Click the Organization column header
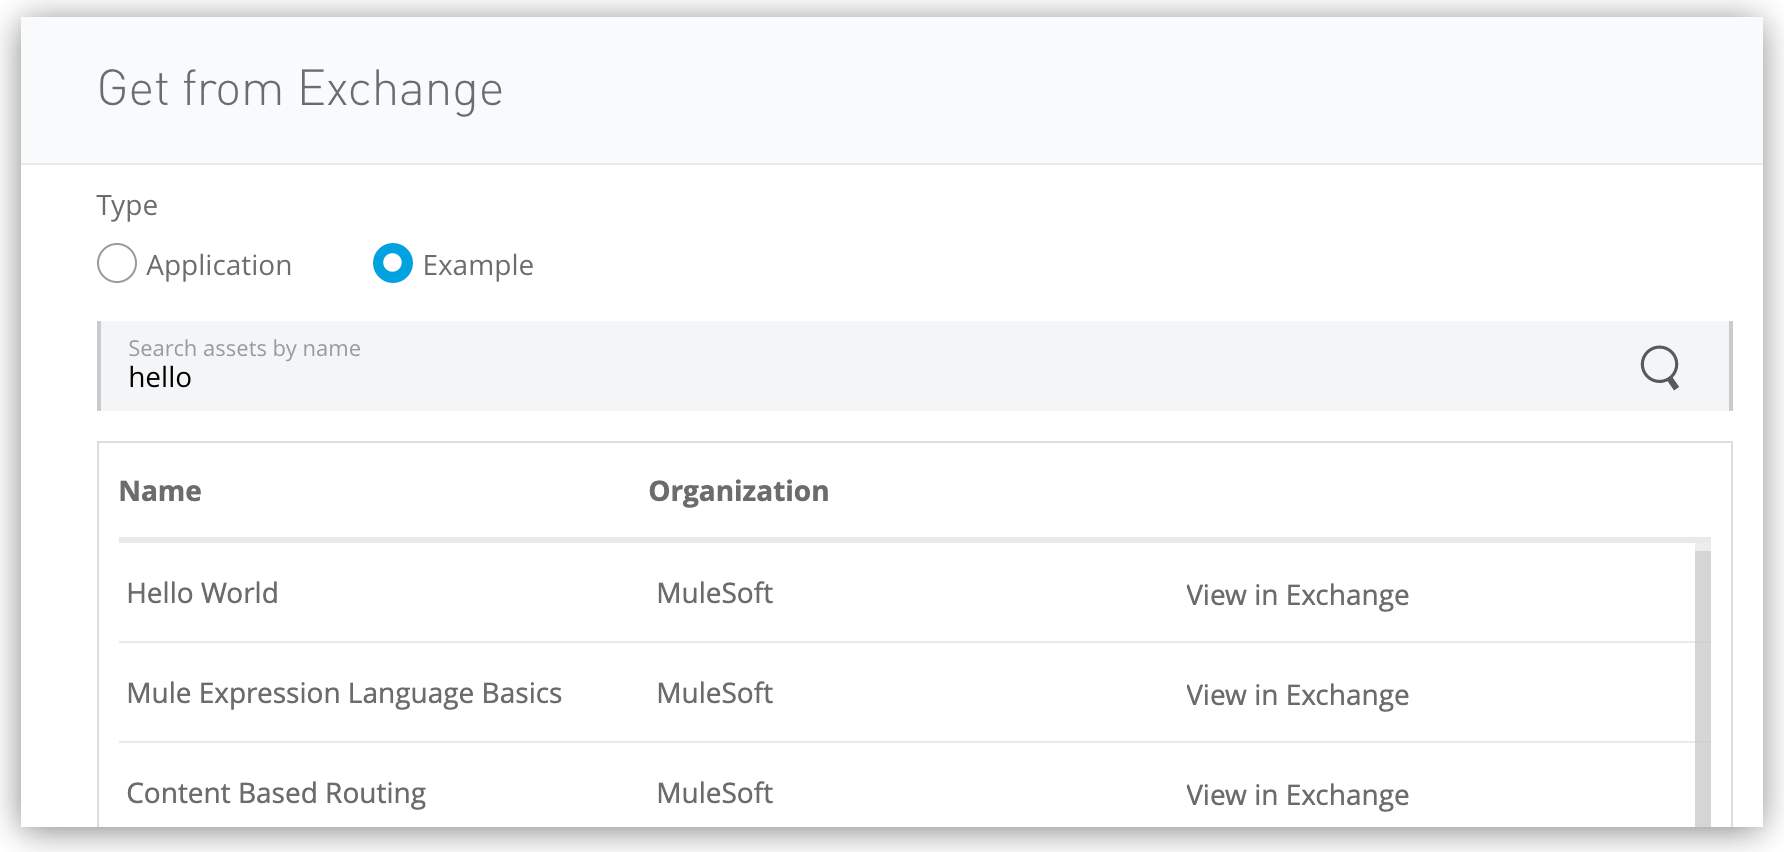Viewport: 1784px width, 852px height. coord(738,491)
